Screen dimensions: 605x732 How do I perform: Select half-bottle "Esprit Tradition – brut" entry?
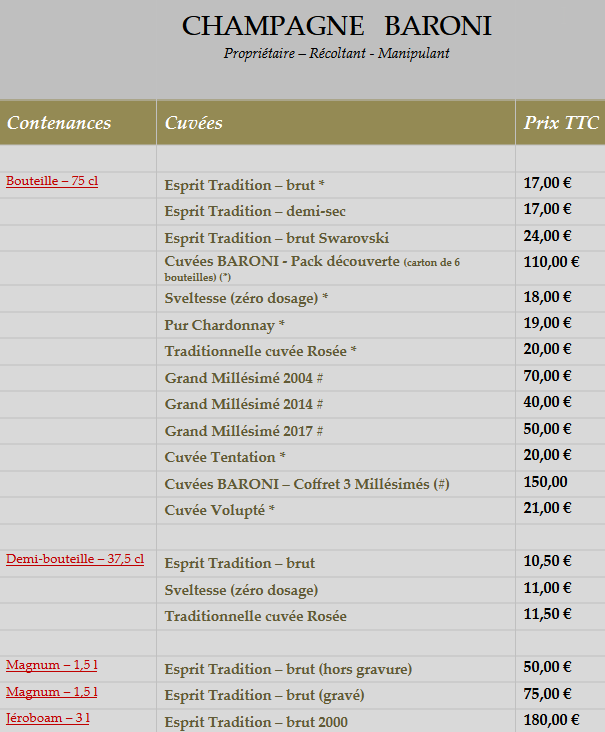tap(239, 563)
